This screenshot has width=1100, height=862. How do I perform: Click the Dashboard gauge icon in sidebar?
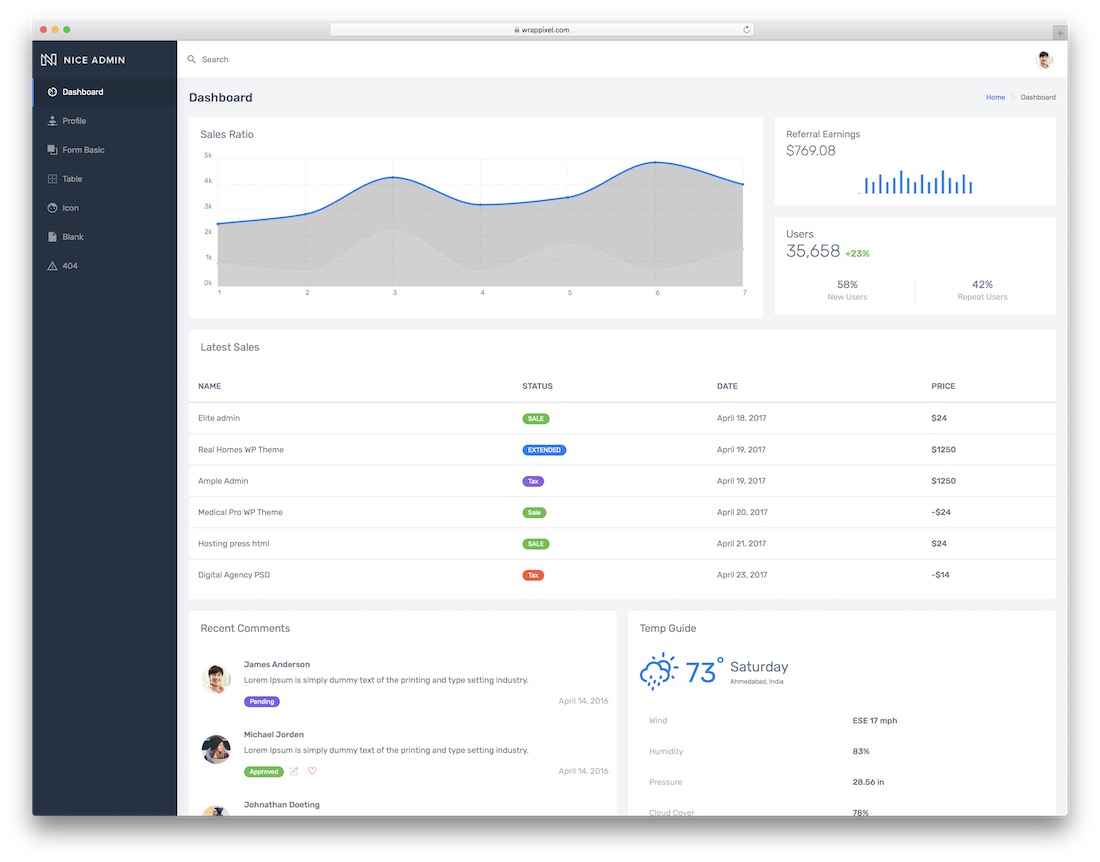(52, 92)
